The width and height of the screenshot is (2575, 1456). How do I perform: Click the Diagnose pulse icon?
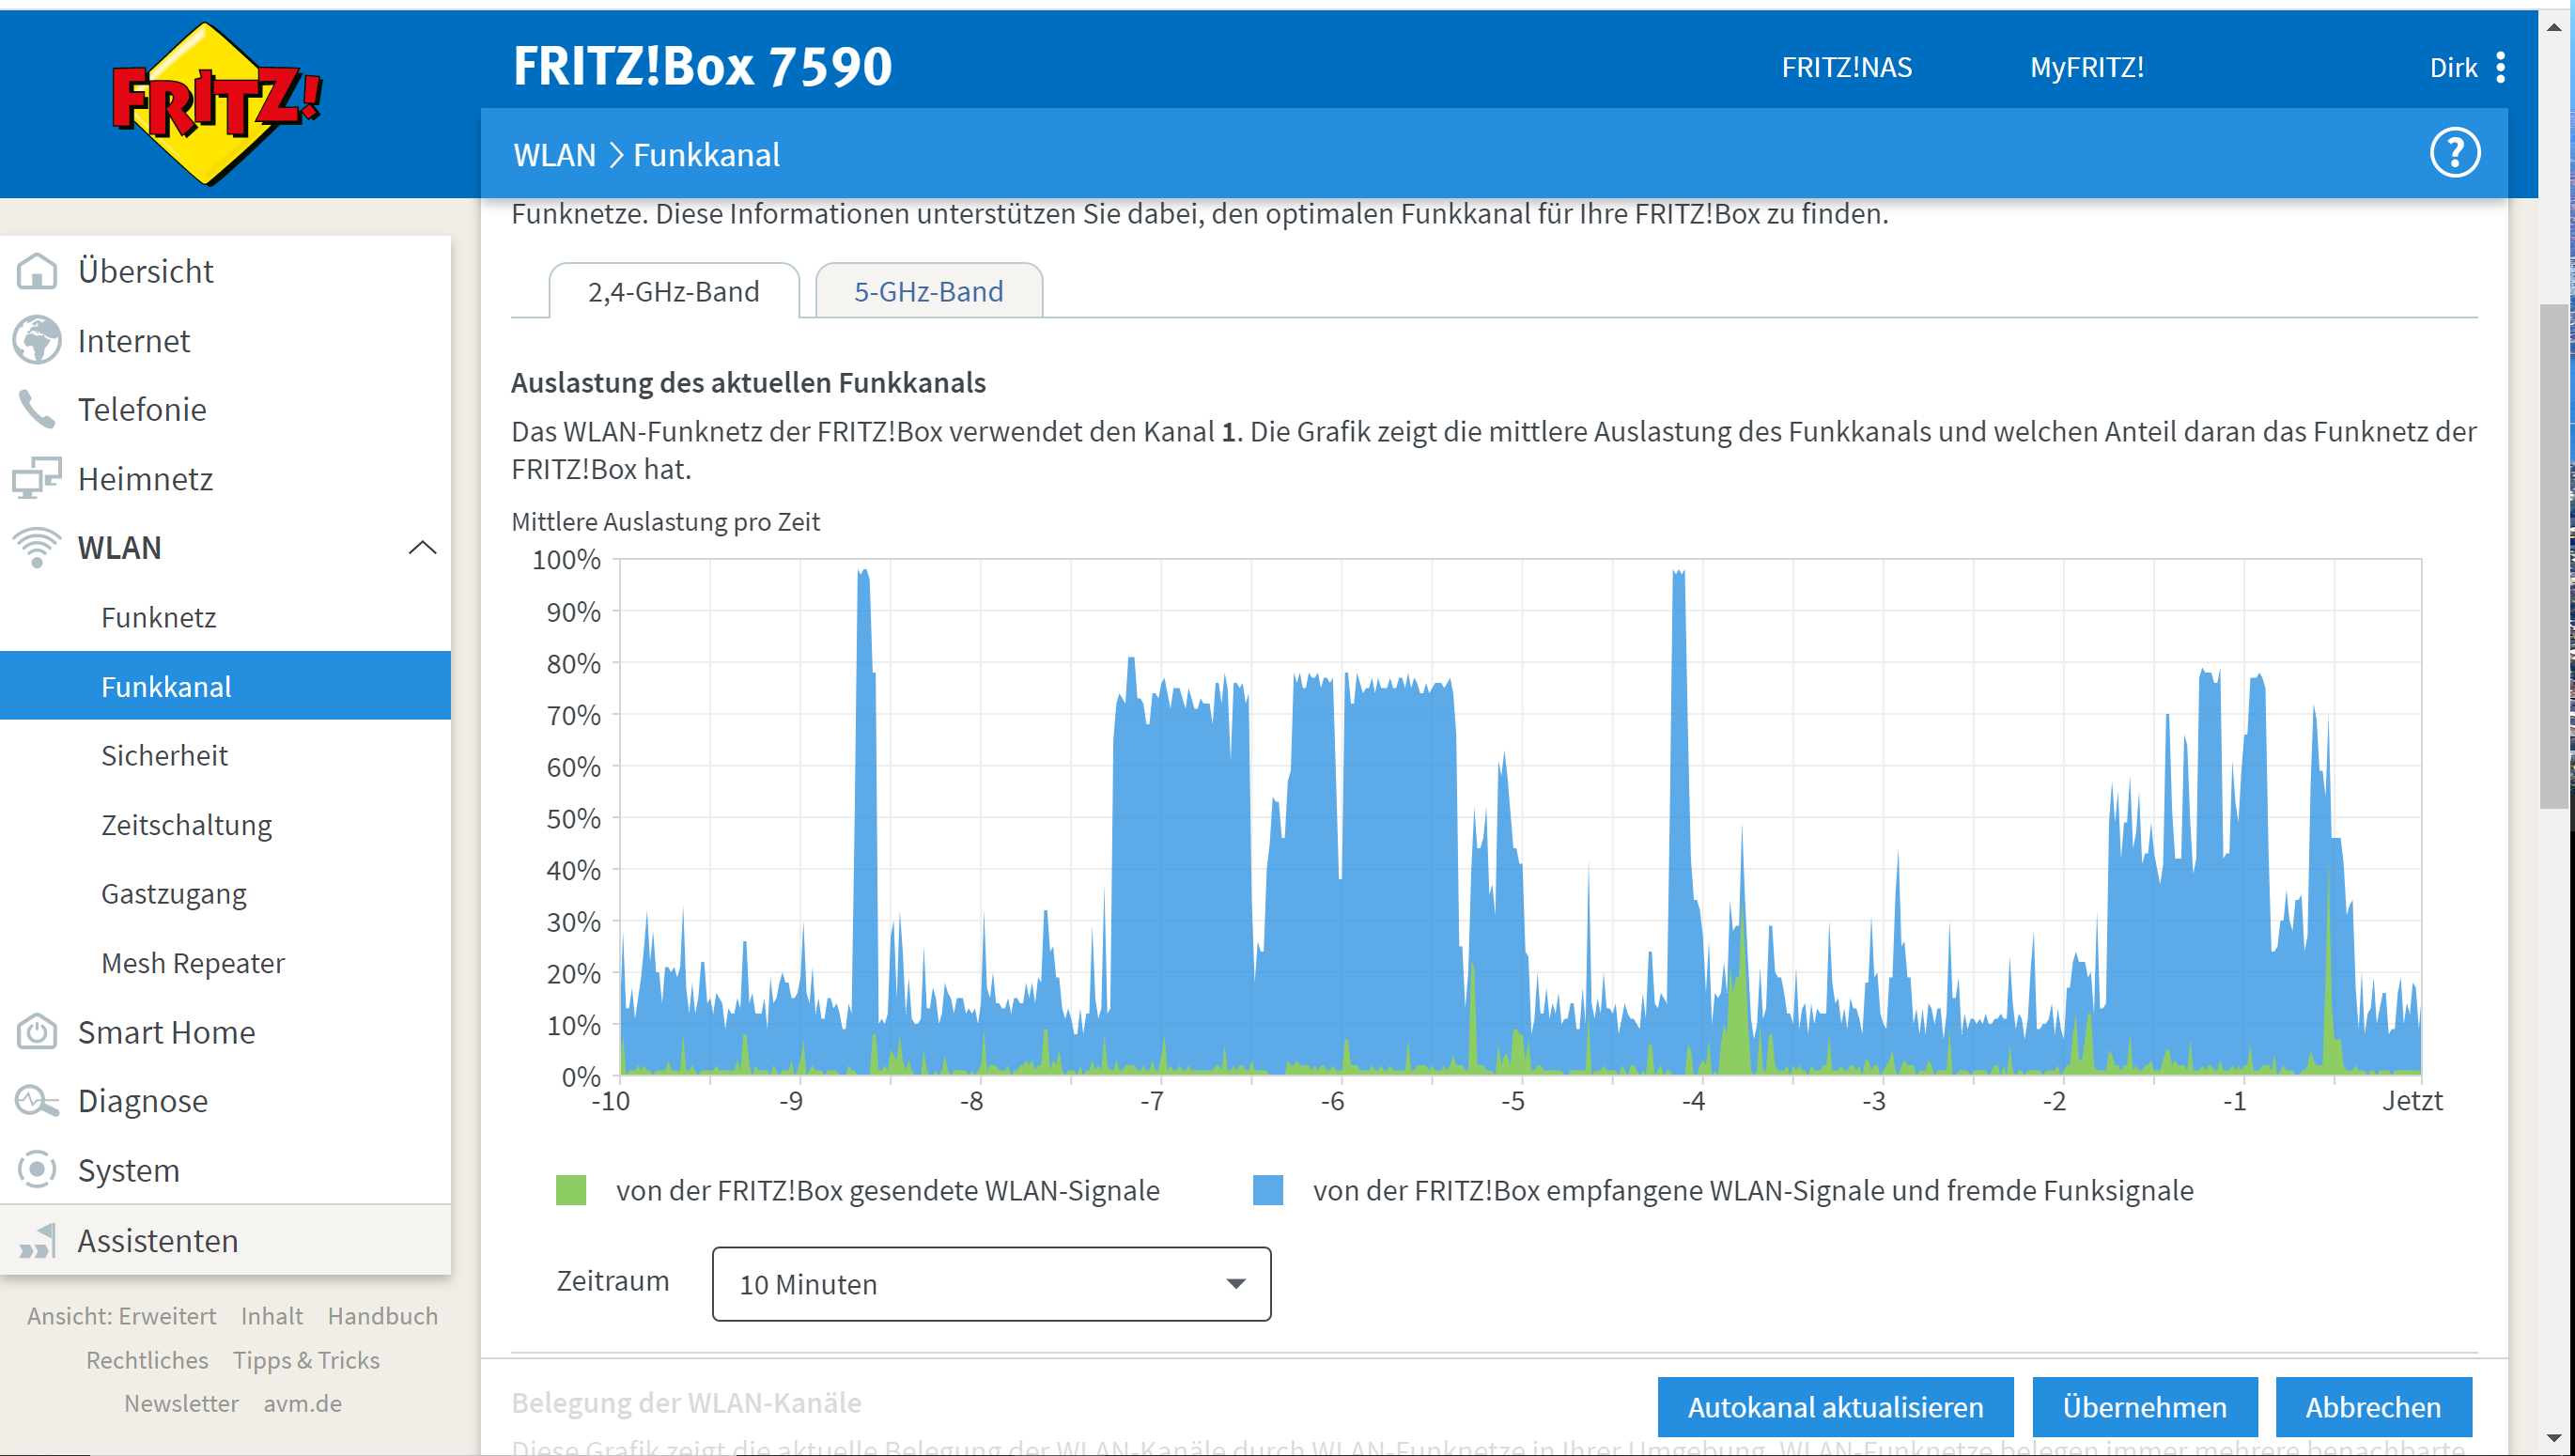click(37, 1100)
